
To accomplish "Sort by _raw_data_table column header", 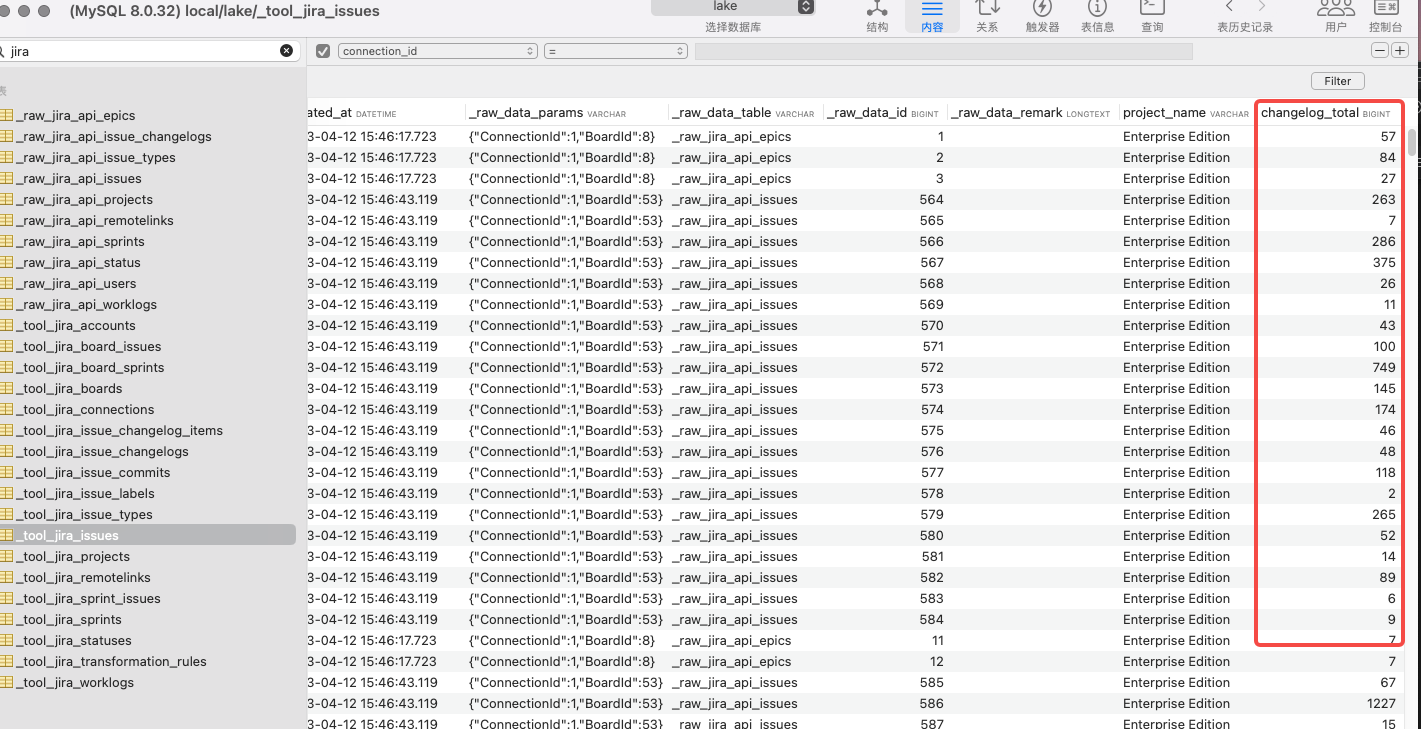I will pos(744,113).
